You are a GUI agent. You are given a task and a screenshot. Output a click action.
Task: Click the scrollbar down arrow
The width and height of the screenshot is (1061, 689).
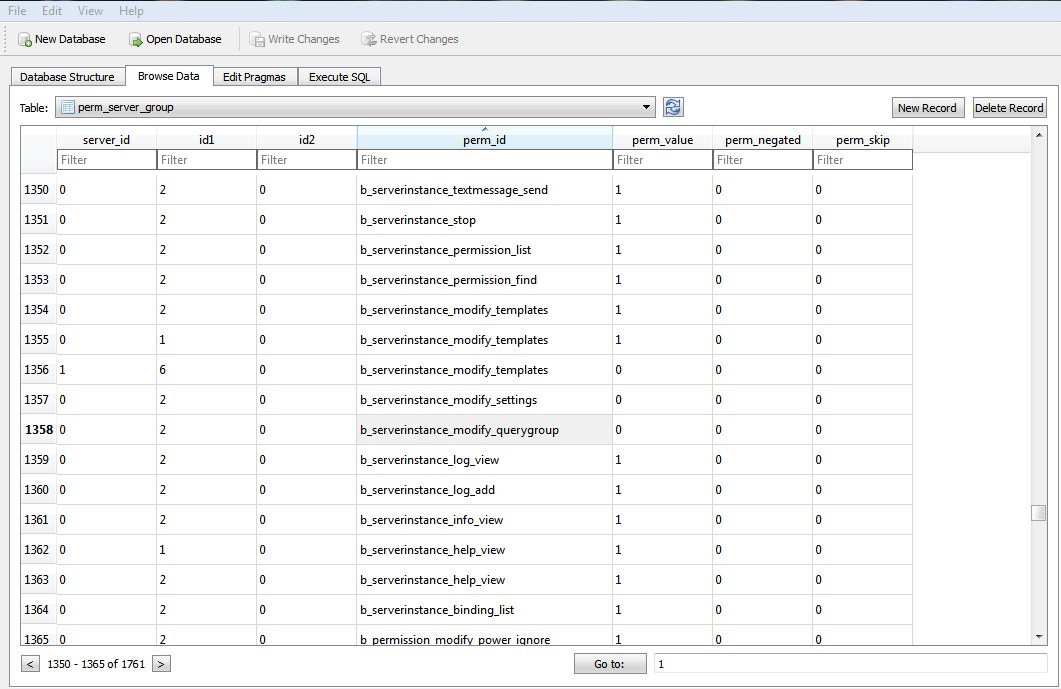coord(1039,636)
